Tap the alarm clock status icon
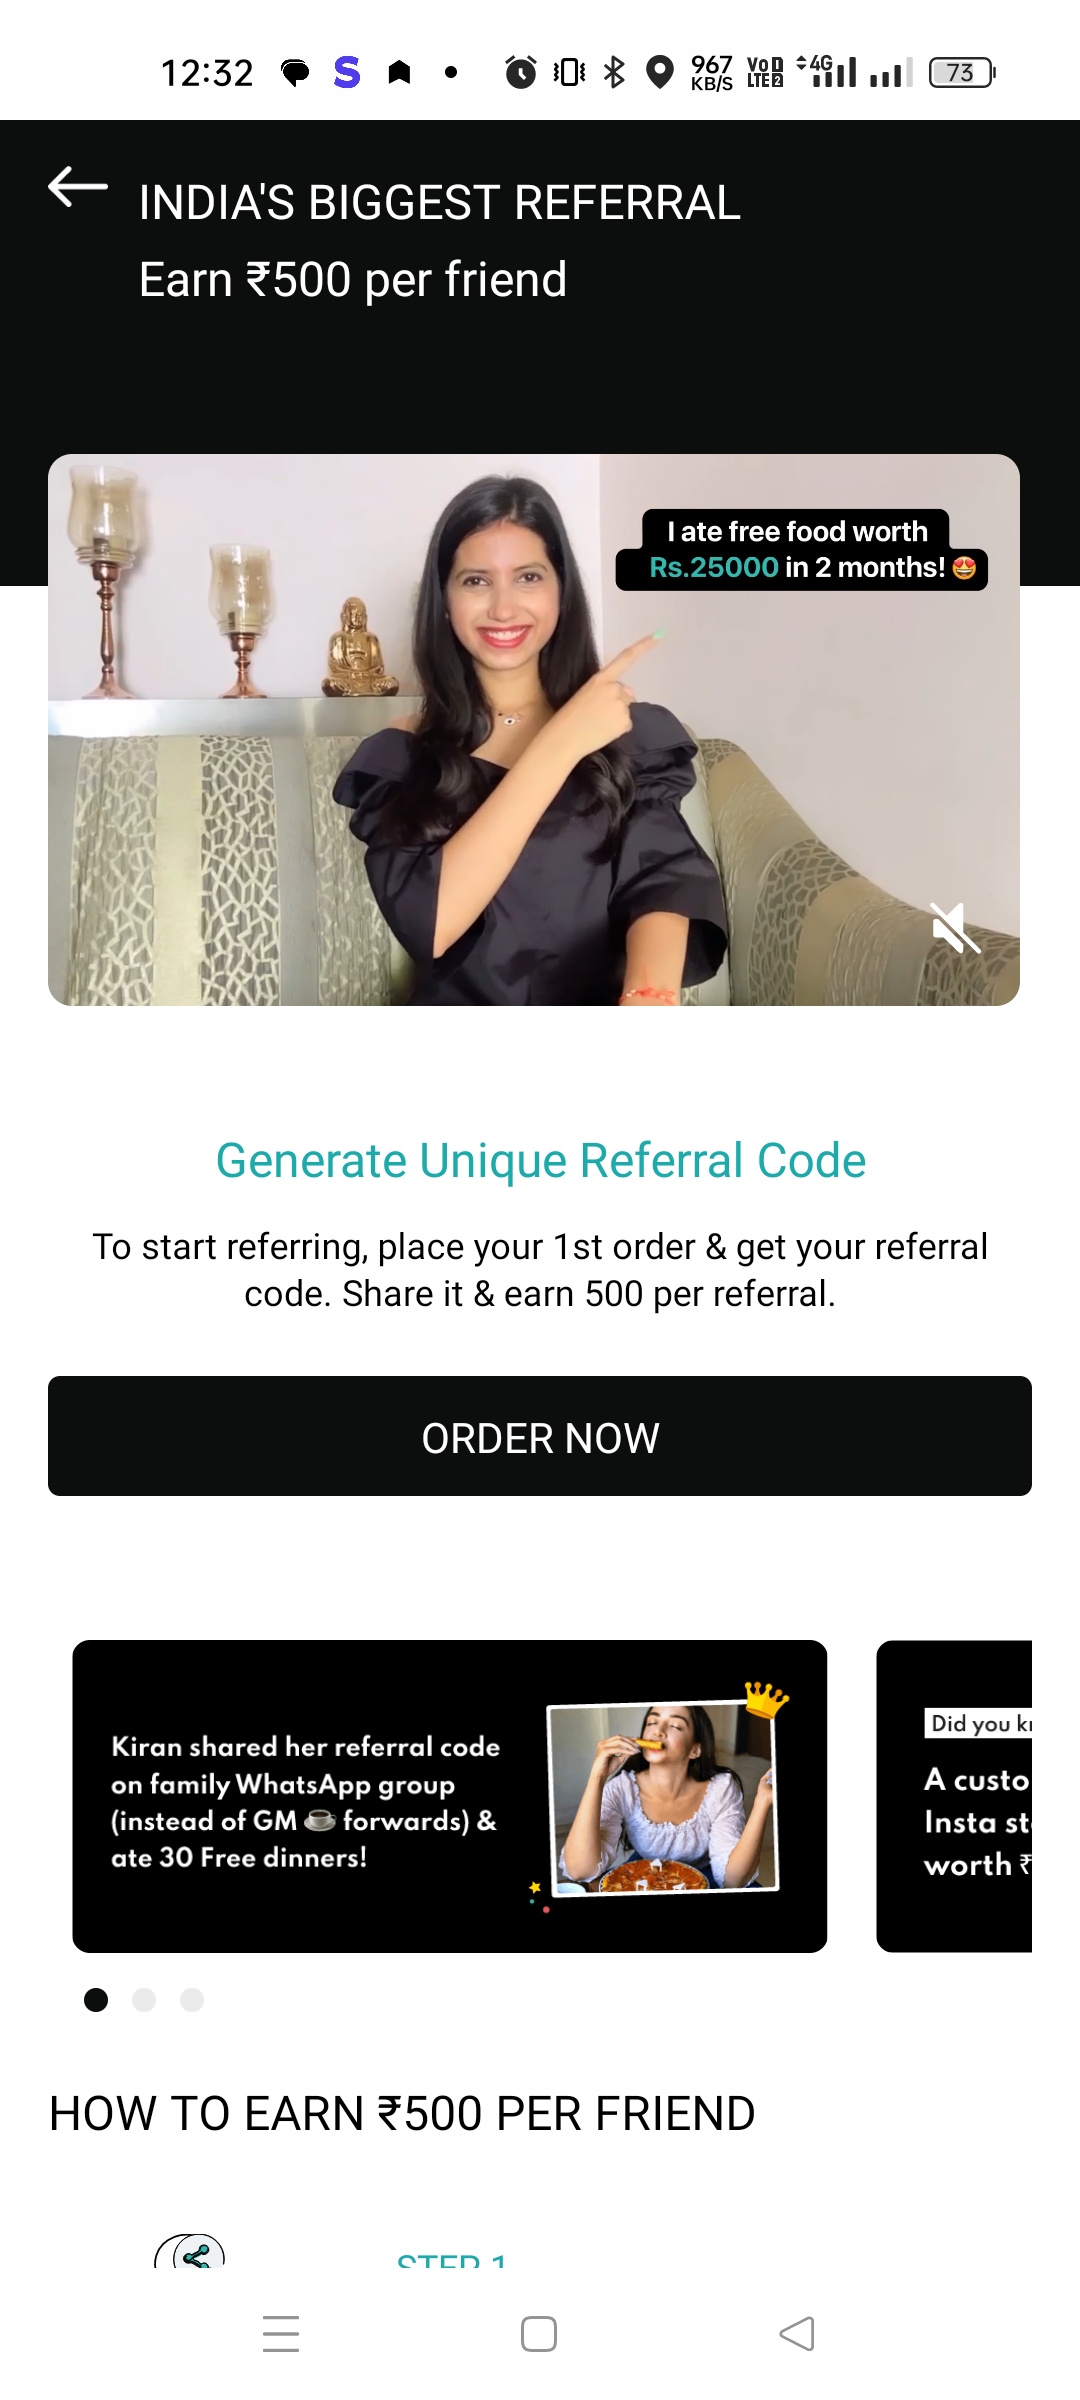This screenshot has width=1080, height=2400. pyautogui.click(x=520, y=72)
